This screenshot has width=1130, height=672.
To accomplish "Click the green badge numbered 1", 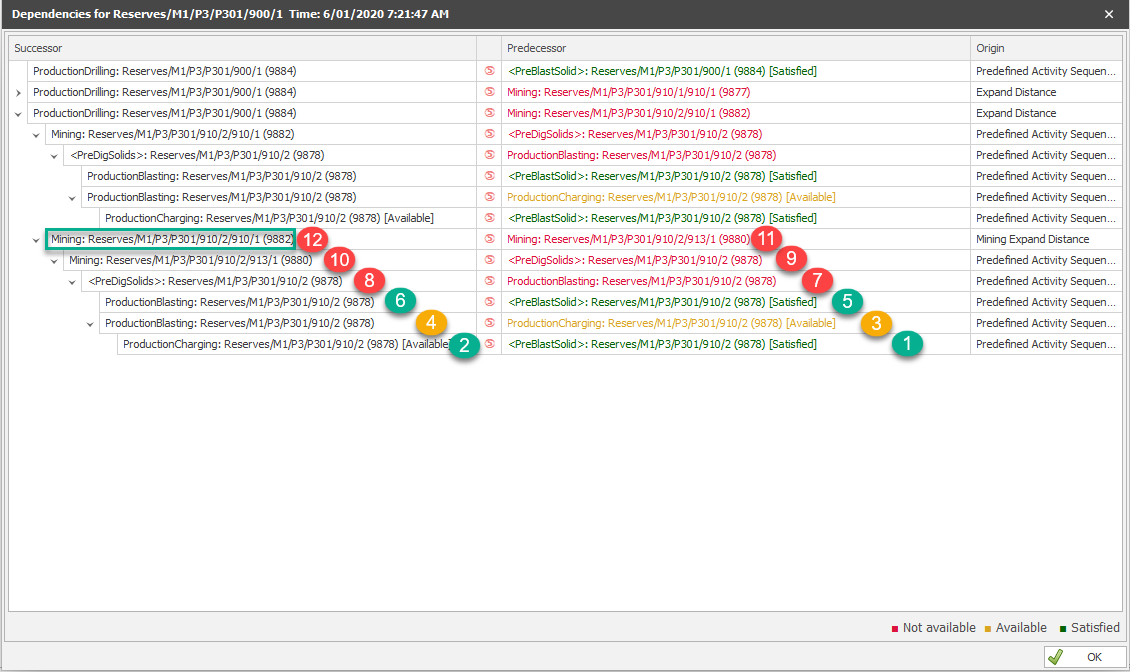I will coord(907,345).
